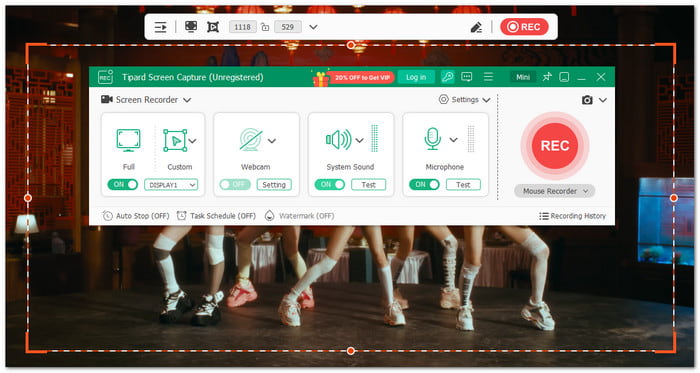Screen dimensions: 700x373
Task: Click the bottom-center orange selection handle
Action: pyautogui.click(x=351, y=351)
